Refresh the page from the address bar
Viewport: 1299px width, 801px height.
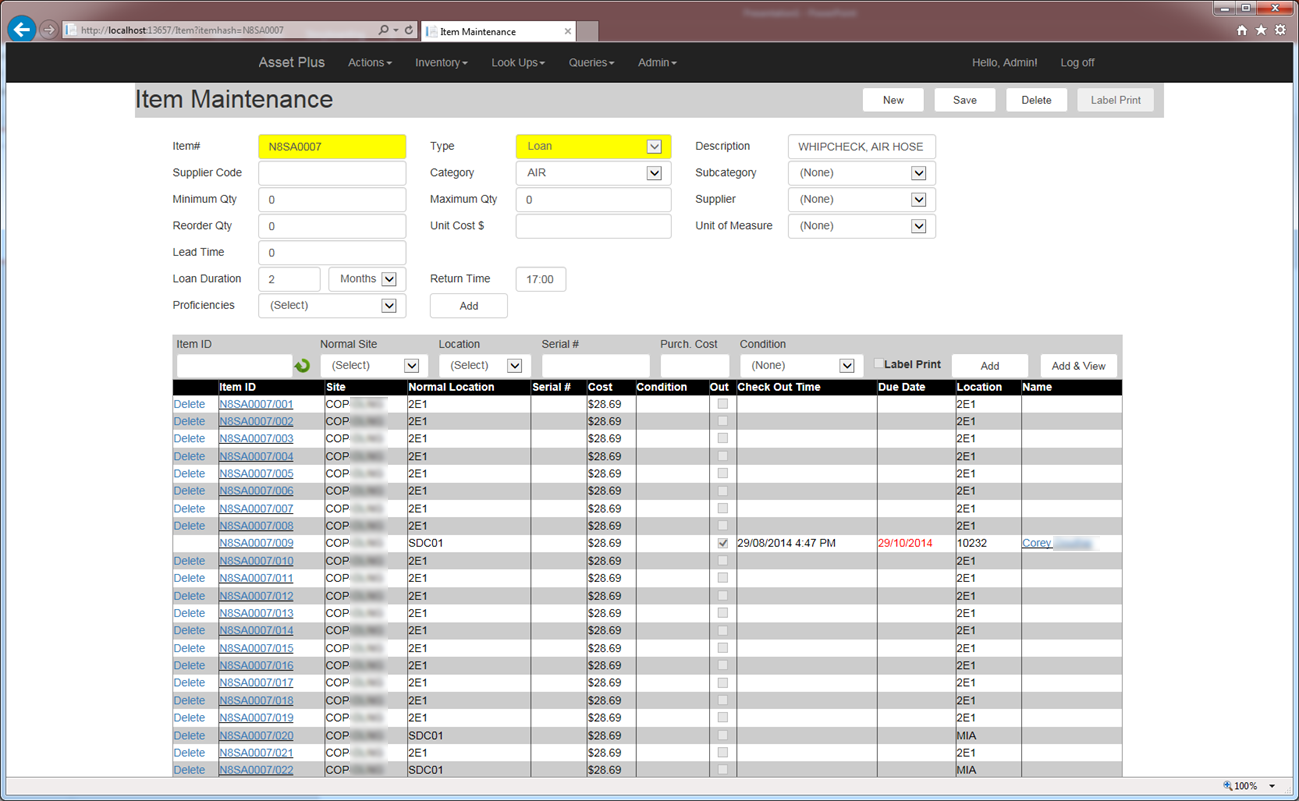click(408, 30)
